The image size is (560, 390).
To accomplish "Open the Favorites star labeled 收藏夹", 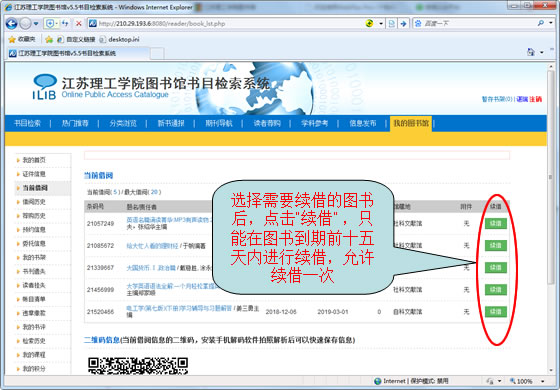I will [x=21, y=39].
